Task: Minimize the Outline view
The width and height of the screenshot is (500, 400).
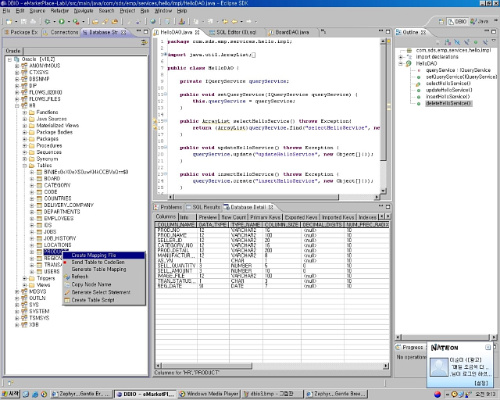Action: tap(487, 31)
